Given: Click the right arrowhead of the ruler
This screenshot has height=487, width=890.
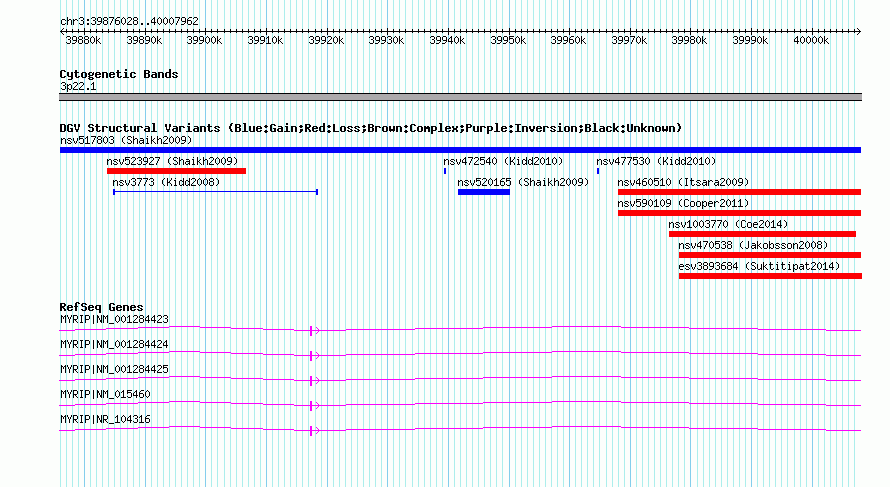Looking at the screenshot, I should pos(858,31).
